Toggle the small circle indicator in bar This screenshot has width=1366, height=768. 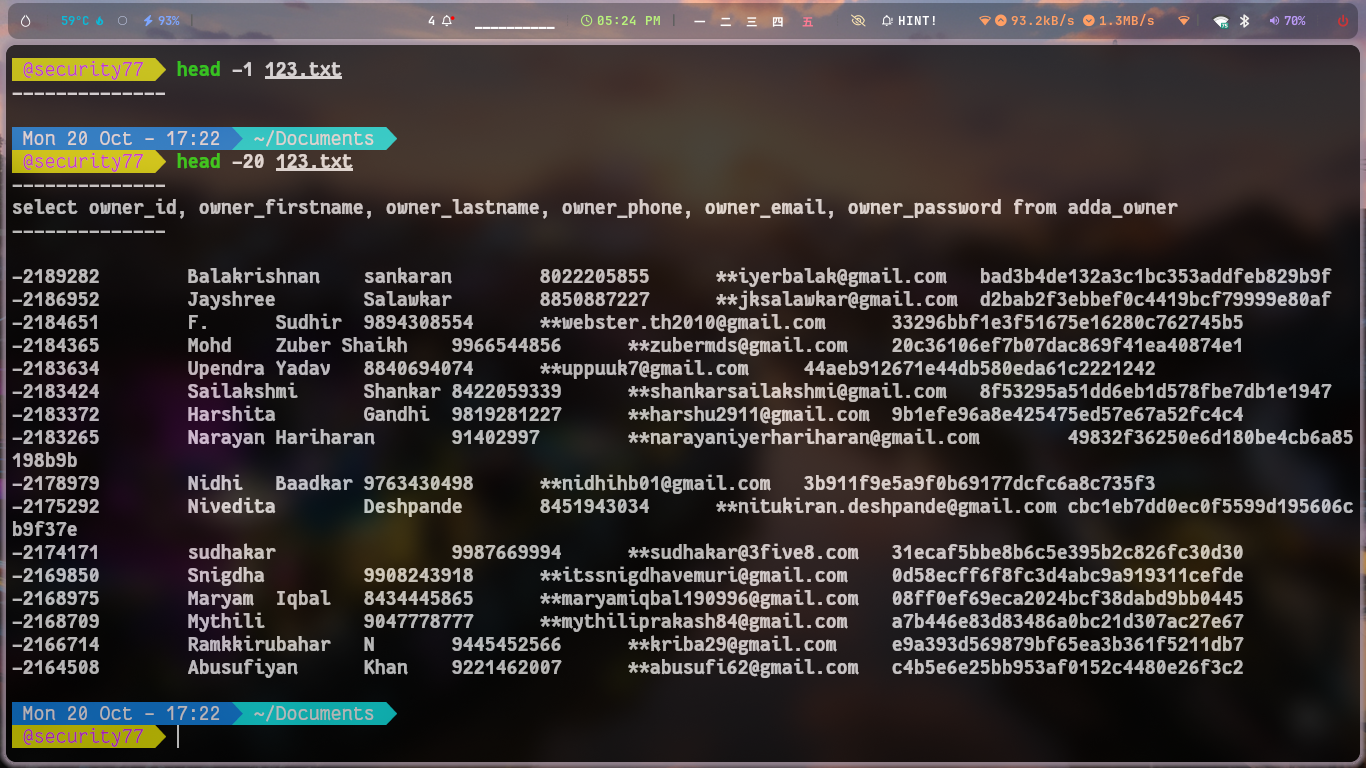pyautogui.click(x=122, y=20)
